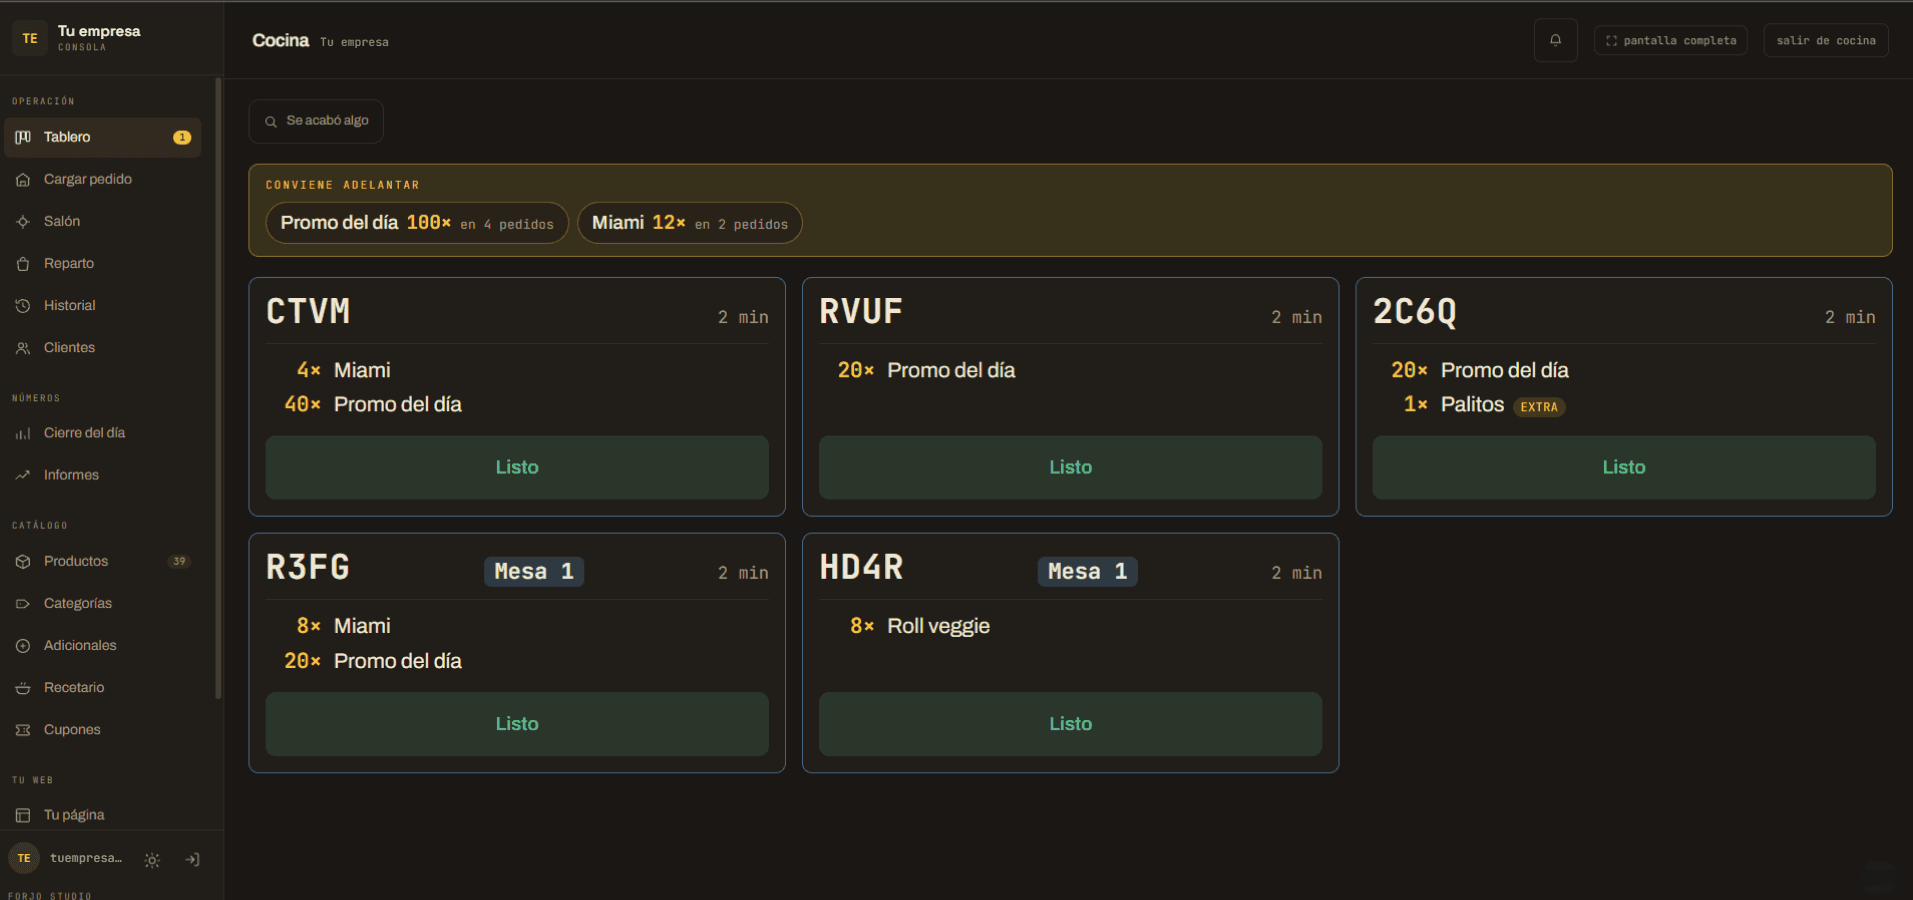Viewport: 1913px width, 900px height.
Task: Select the Promo del día 100× chip
Action: [417, 223]
